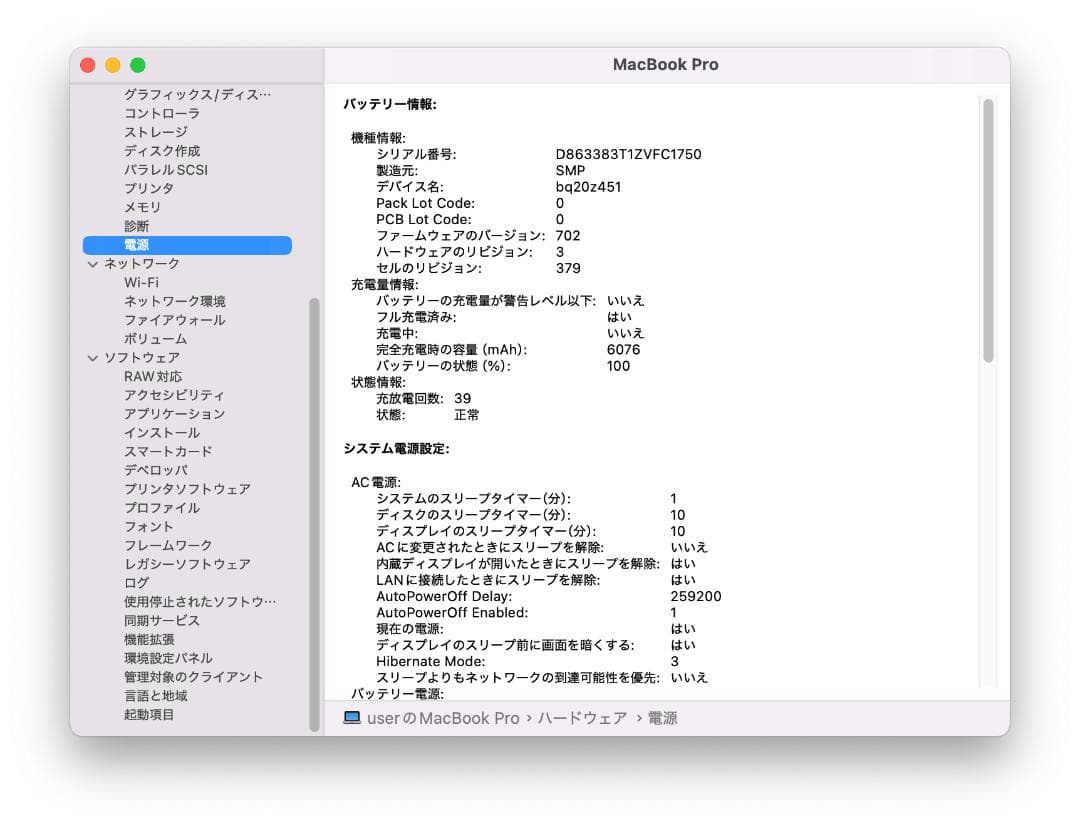Open Wi-Fi sidebar entry
The image size is (1080, 829).
pyautogui.click(x=141, y=282)
